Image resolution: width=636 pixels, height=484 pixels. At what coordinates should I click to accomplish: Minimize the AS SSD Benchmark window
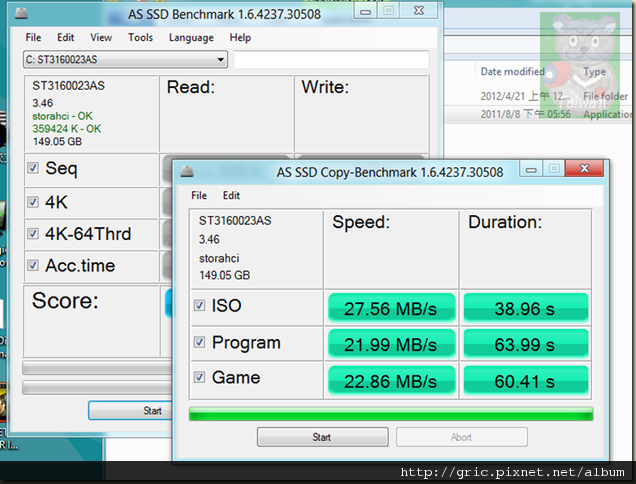point(365,11)
